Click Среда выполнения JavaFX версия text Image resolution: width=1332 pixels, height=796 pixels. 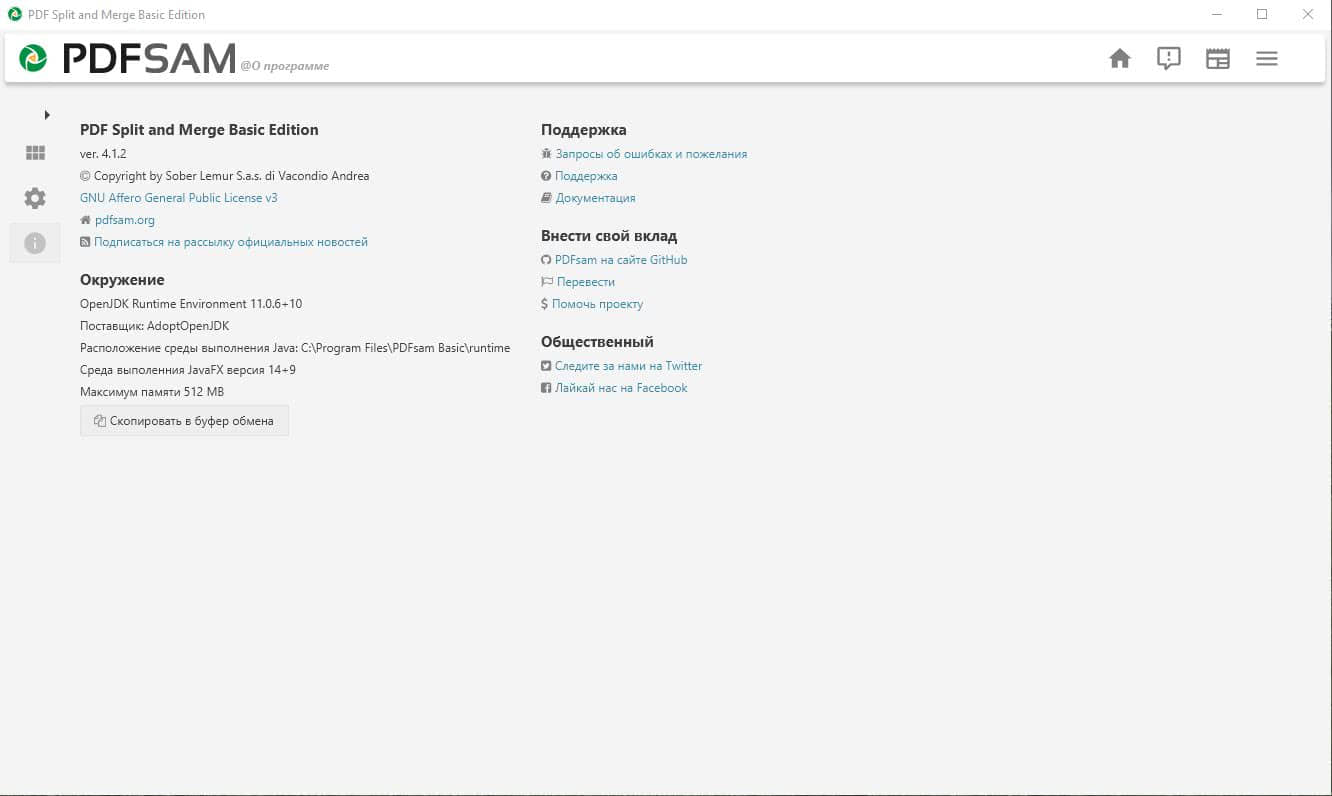(188, 370)
